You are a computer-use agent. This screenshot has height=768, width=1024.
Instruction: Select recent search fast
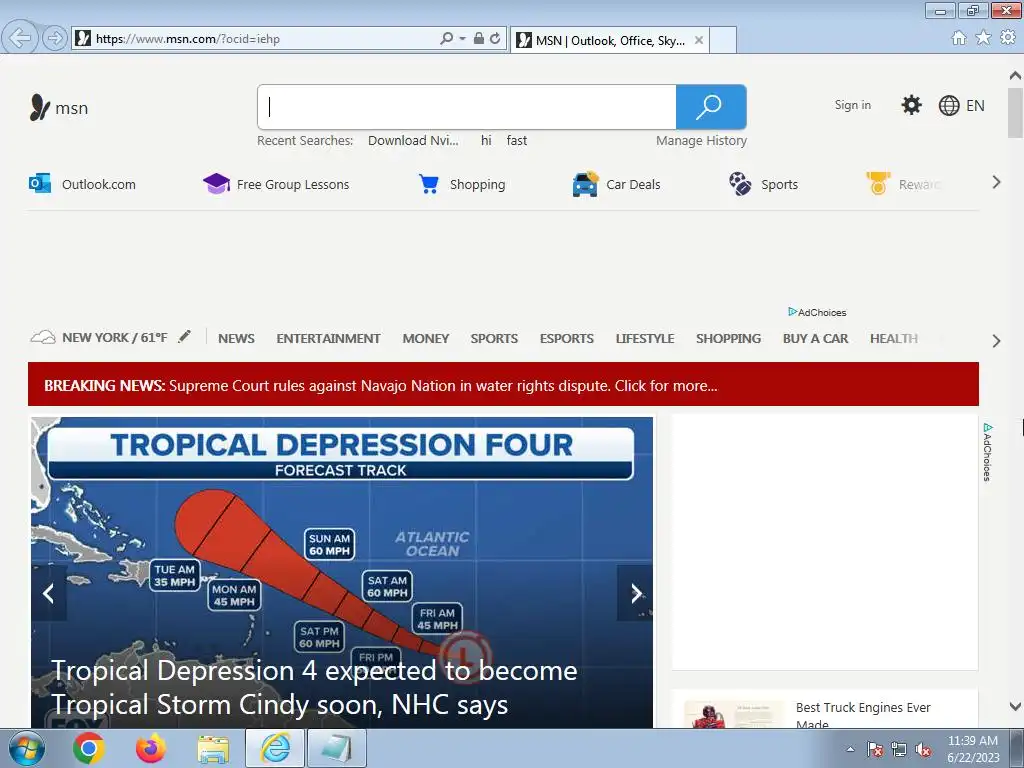[x=517, y=140]
